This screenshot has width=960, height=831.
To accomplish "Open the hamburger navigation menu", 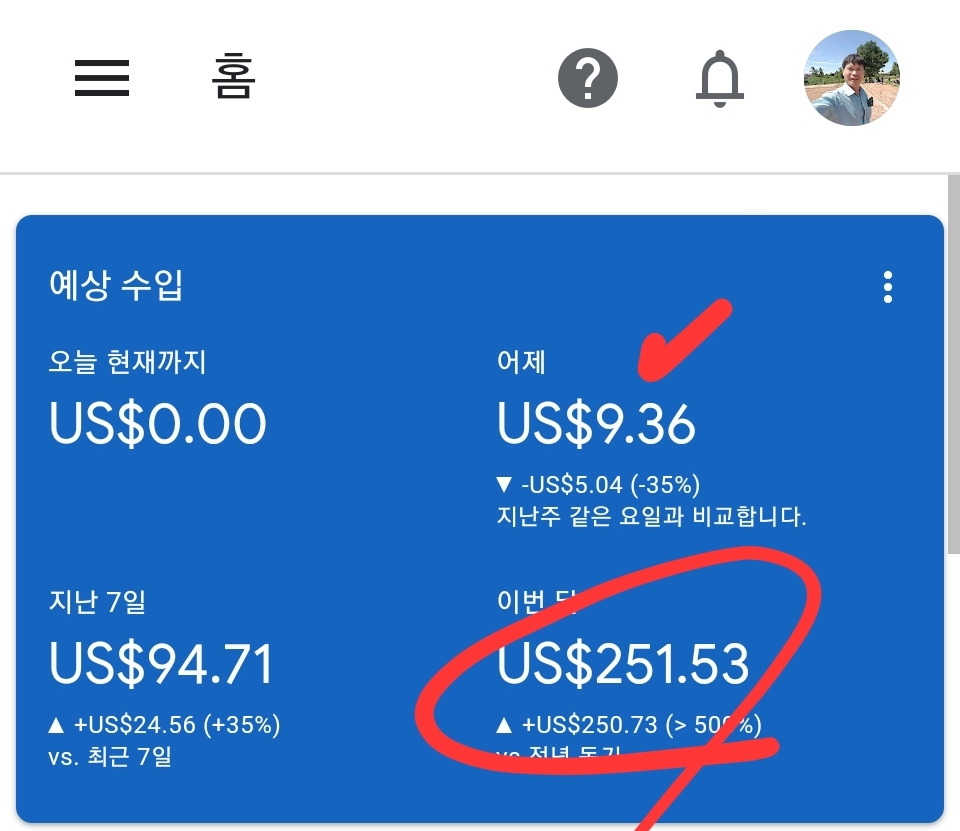I will pos(102,78).
